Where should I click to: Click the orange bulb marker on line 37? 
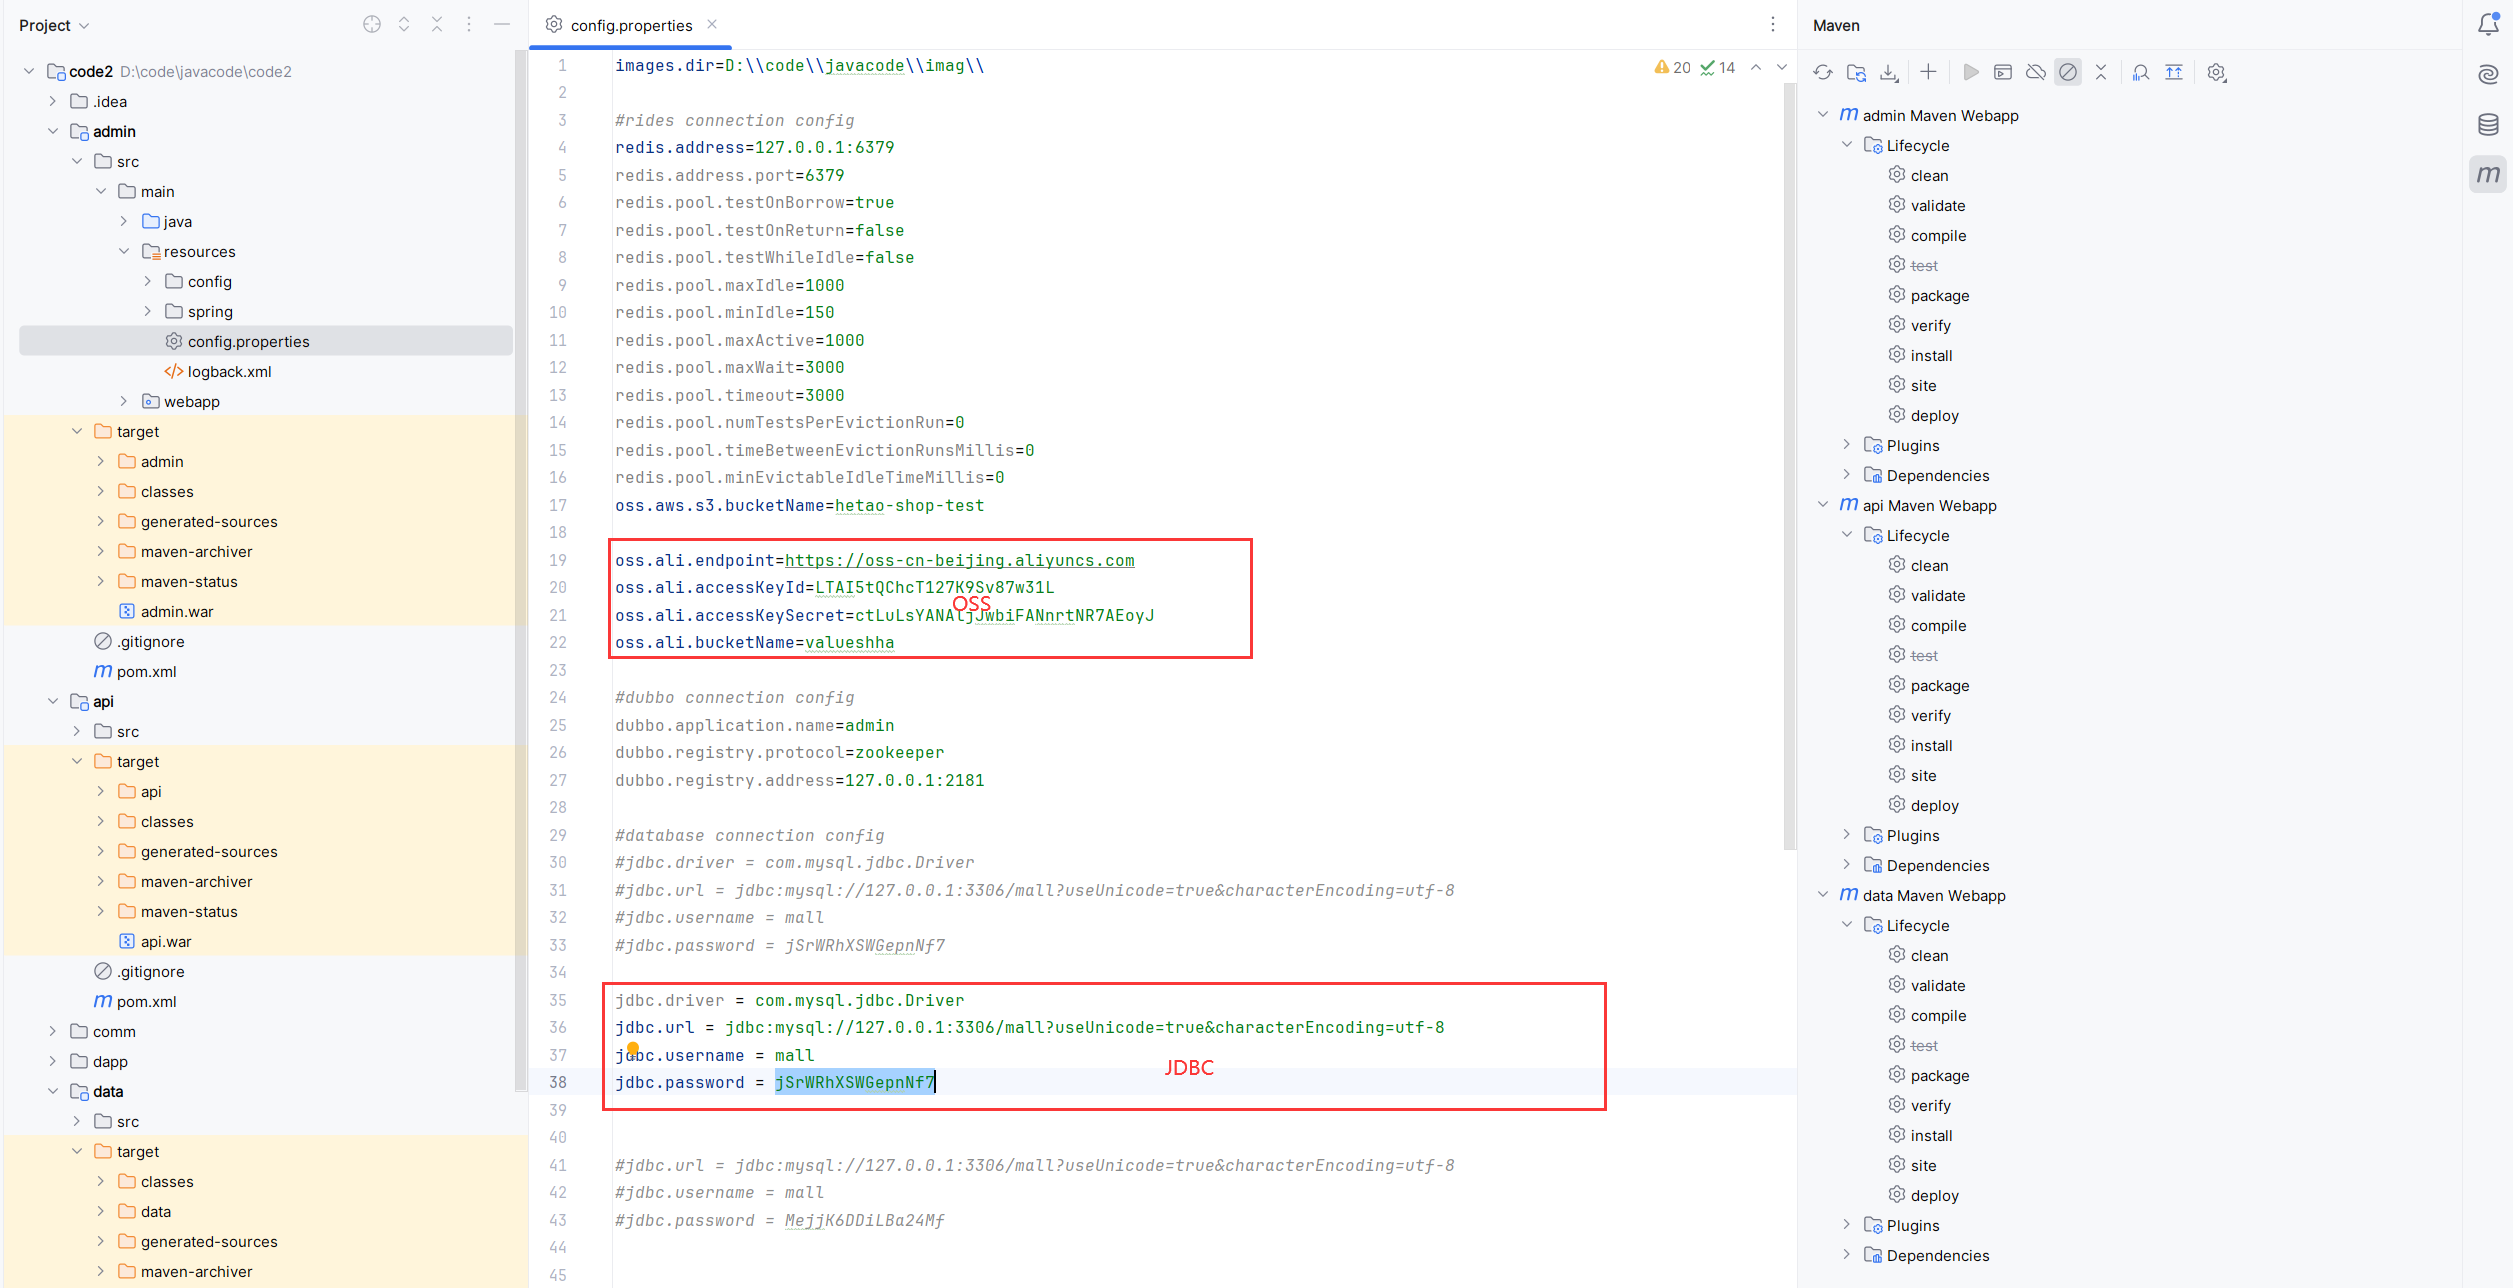click(x=633, y=1048)
